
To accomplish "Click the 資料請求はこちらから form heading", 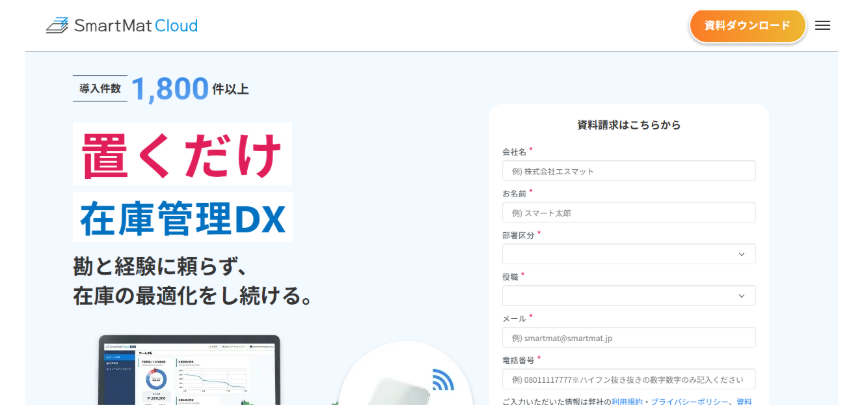I will 628,125.
